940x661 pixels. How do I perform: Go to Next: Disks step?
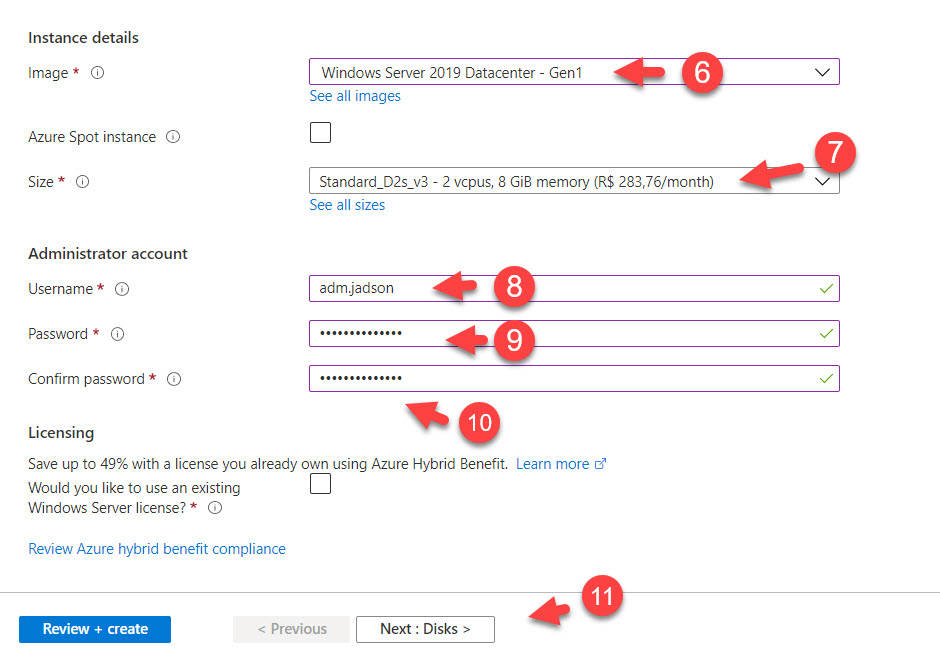(x=425, y=629)
